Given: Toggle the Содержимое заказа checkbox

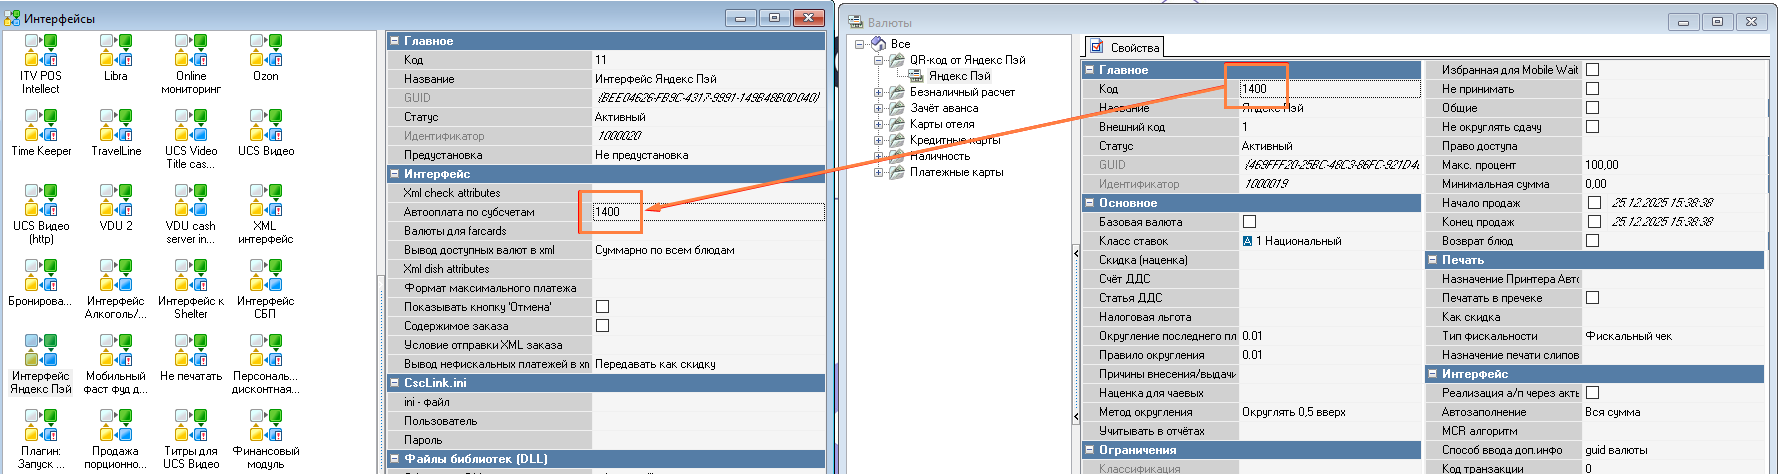Looking at the screenshot, I should 602,326.
